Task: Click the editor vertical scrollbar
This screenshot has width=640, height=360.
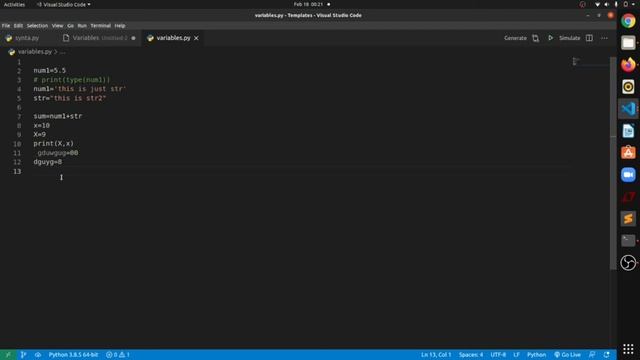Action: pos(613,163)
